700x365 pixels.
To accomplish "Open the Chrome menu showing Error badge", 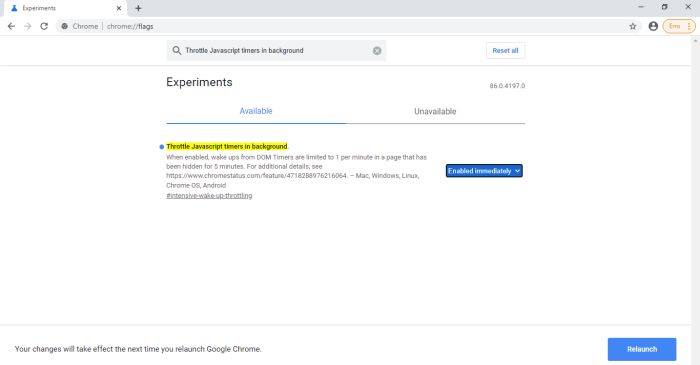I will tap(679, 26).
